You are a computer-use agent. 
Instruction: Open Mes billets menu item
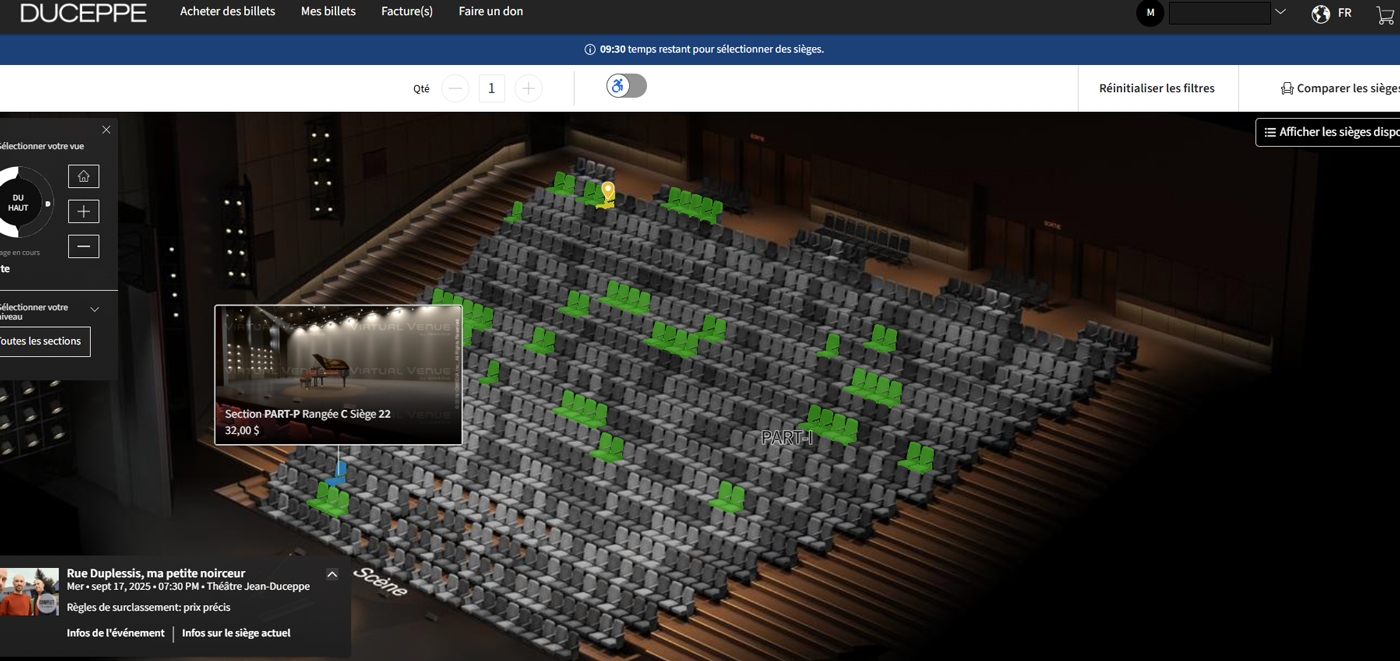(328, 12)
